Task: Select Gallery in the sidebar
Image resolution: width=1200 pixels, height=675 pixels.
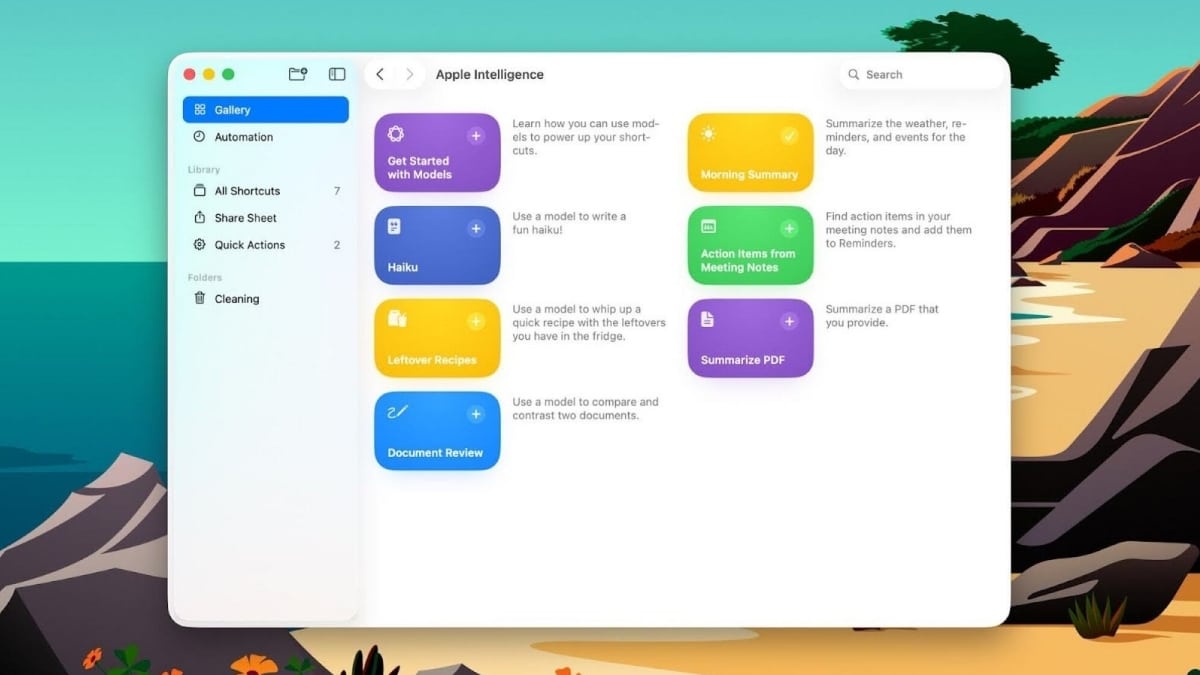Action: (265, 110)
